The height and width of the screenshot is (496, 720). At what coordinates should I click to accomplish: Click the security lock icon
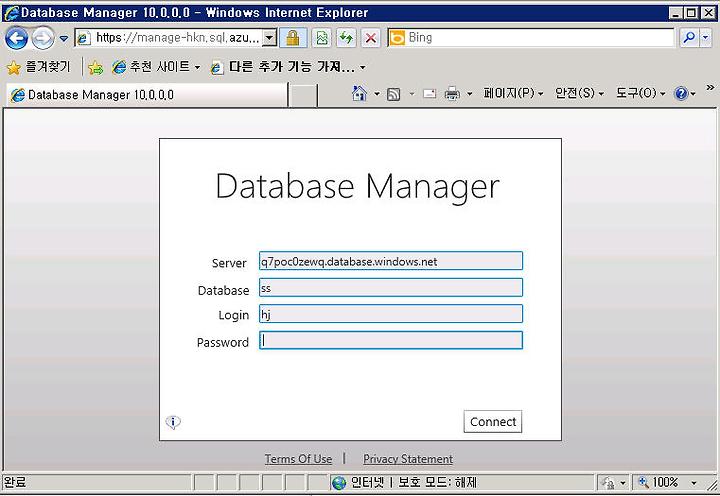coord(293,38)
